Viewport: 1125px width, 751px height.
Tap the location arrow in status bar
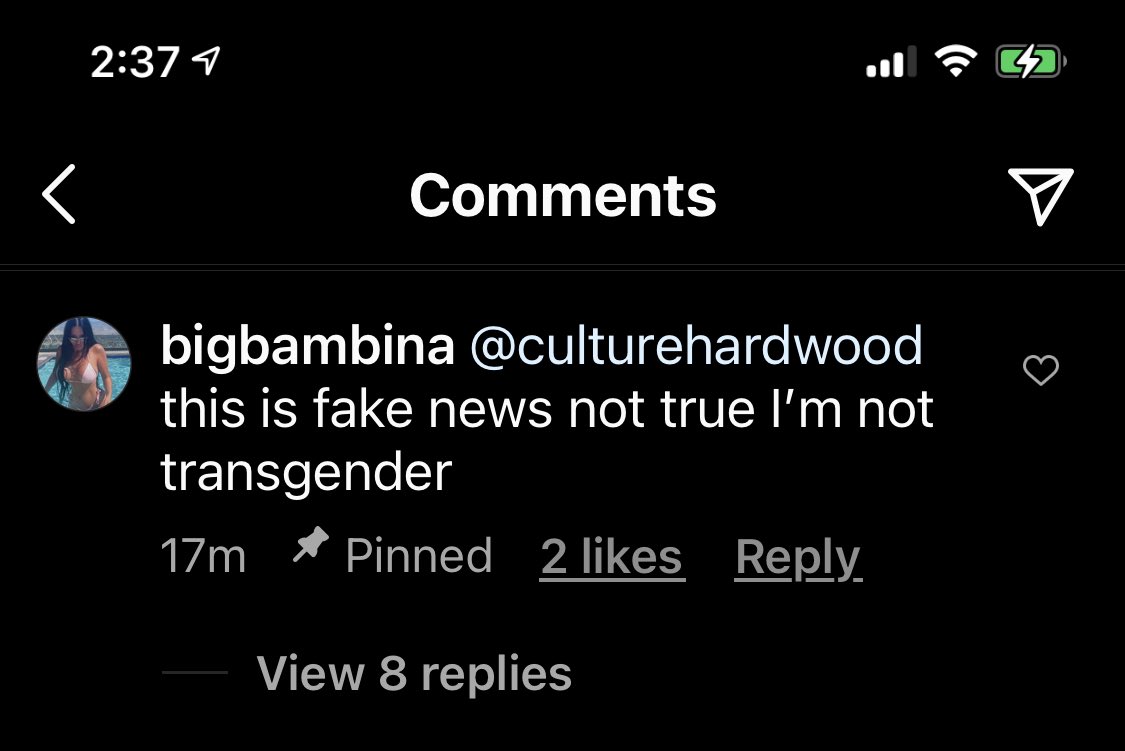pyautogui.click(x=207, y=61)
